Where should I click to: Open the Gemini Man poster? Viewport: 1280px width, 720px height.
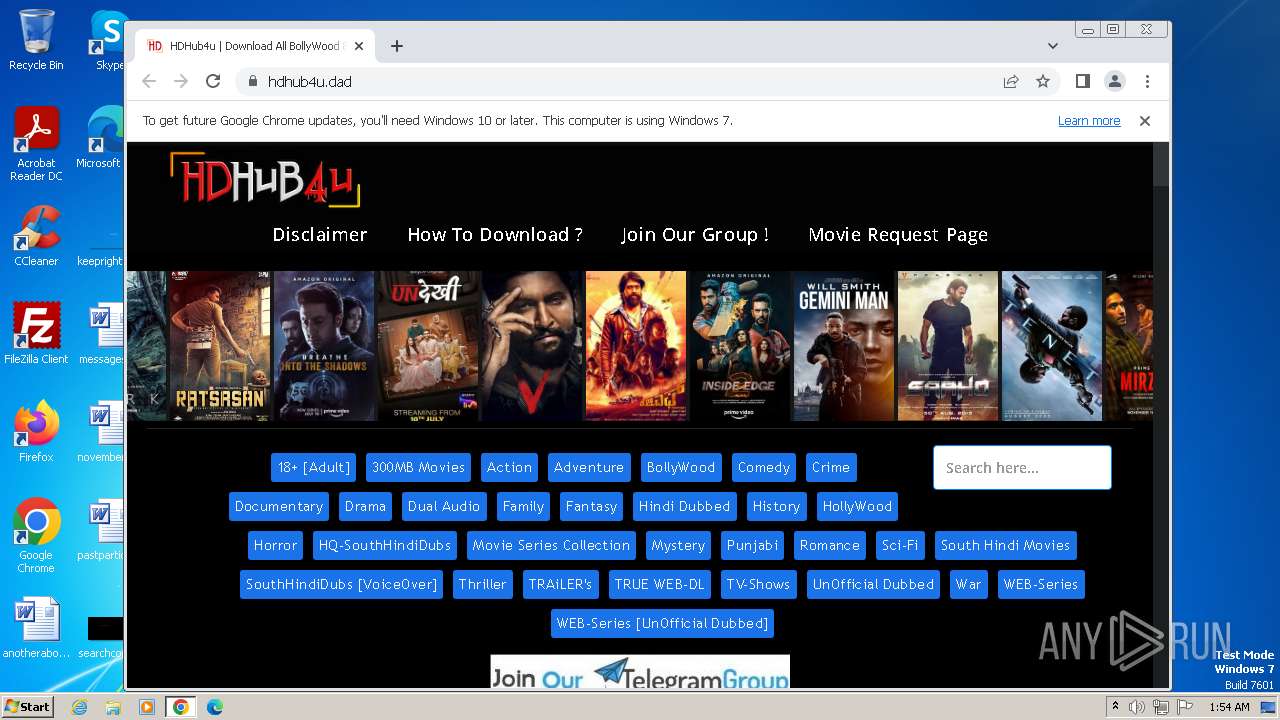[x=844, y=346]
